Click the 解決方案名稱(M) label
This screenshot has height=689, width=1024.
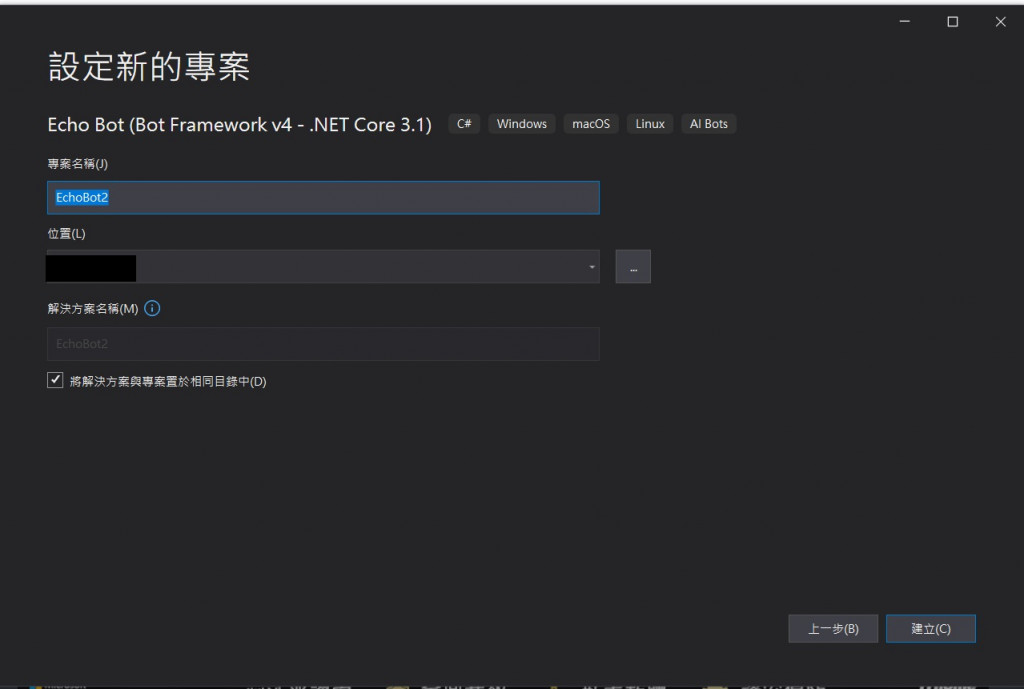93,308
